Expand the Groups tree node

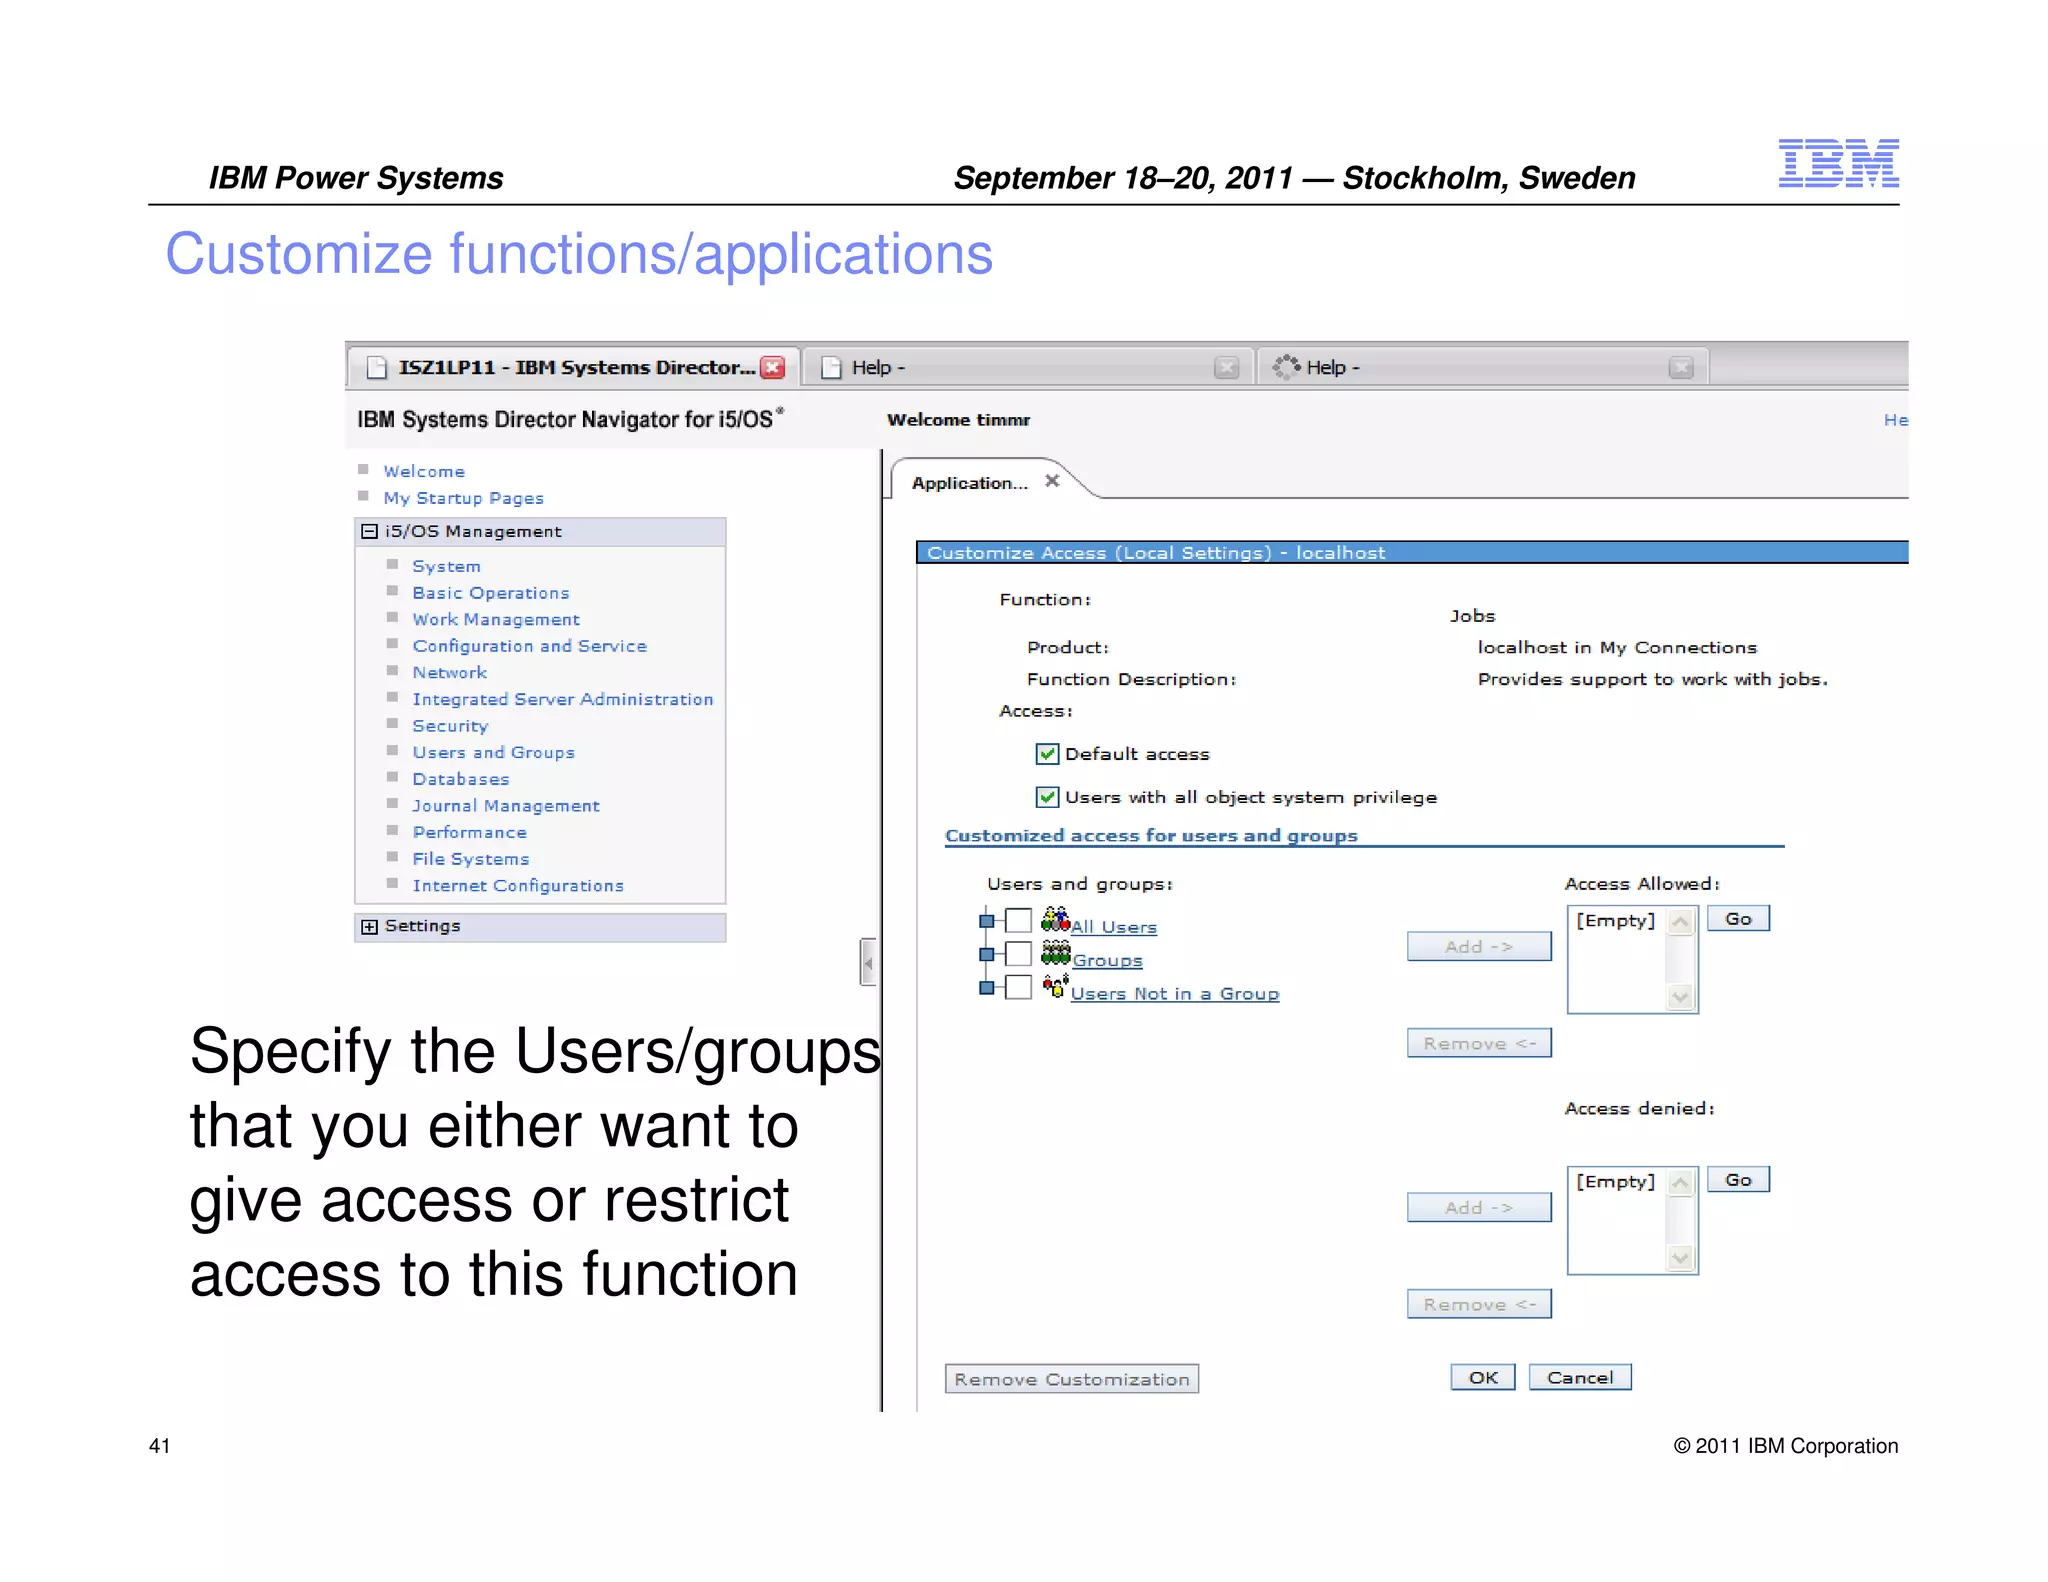[x=986, y=954]
